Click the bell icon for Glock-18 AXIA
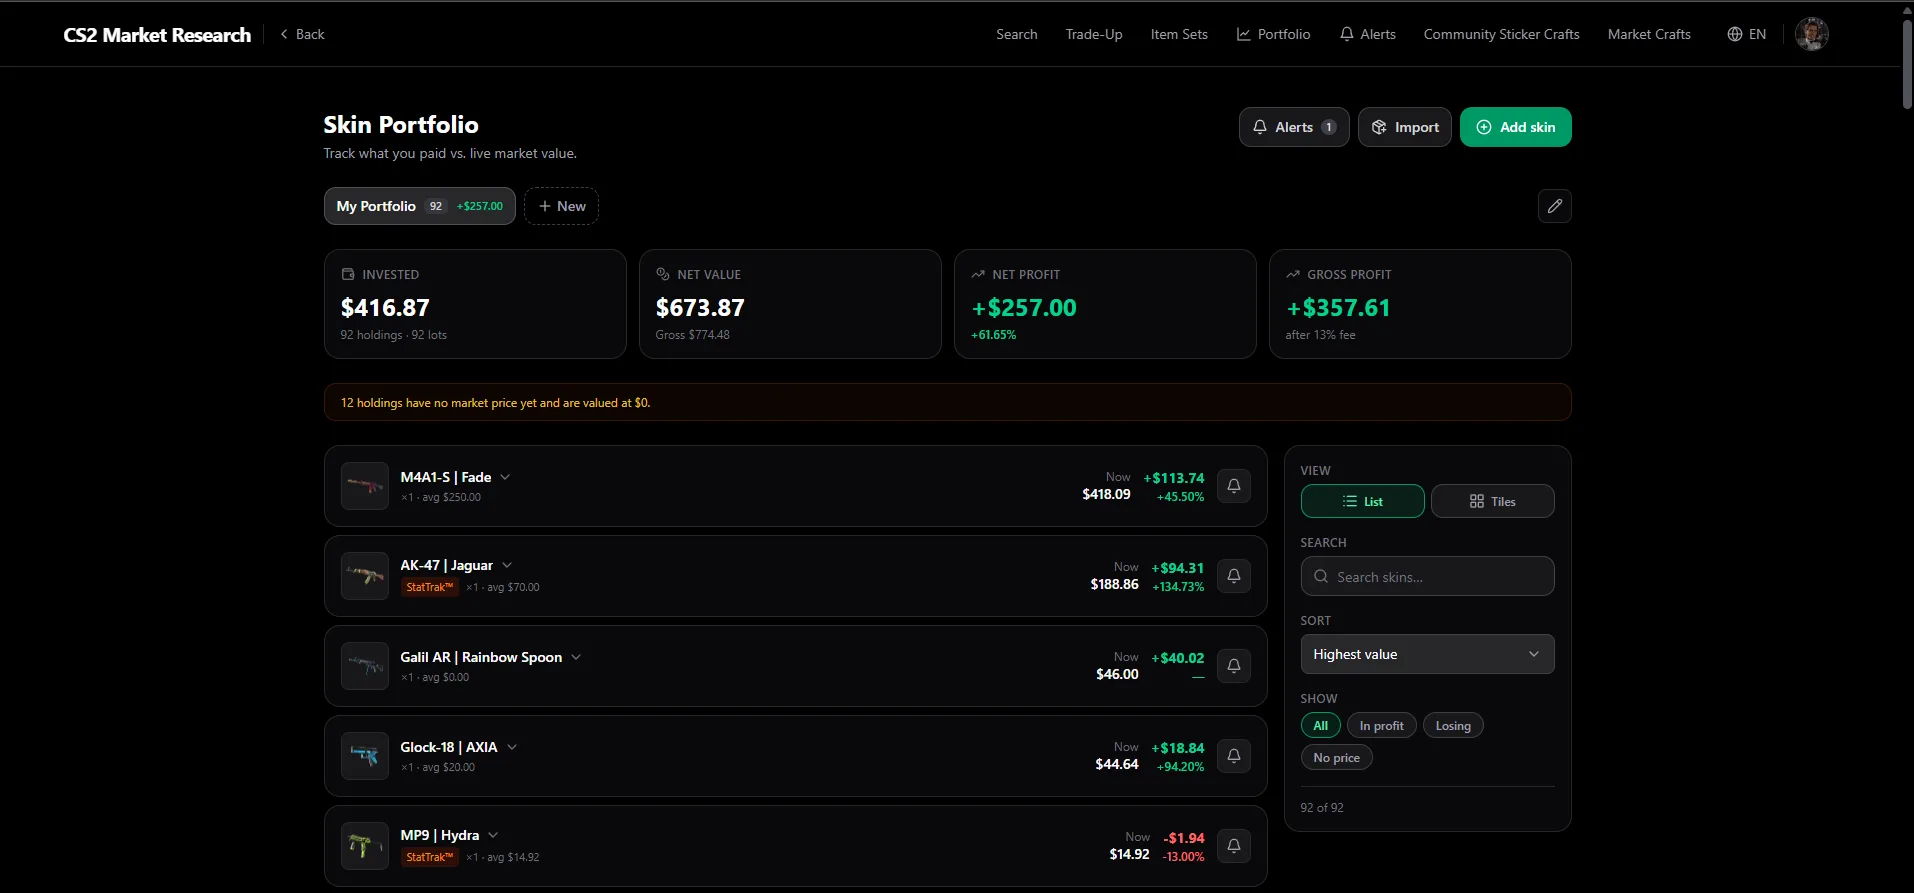The height and width of the screenshot is (893, 1914). click(1234, 756)
